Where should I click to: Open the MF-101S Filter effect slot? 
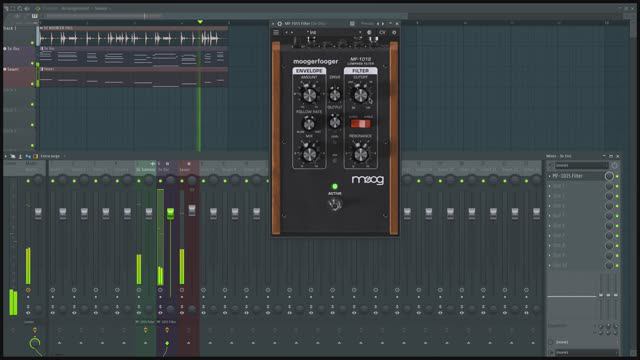[x=577, y=176]
